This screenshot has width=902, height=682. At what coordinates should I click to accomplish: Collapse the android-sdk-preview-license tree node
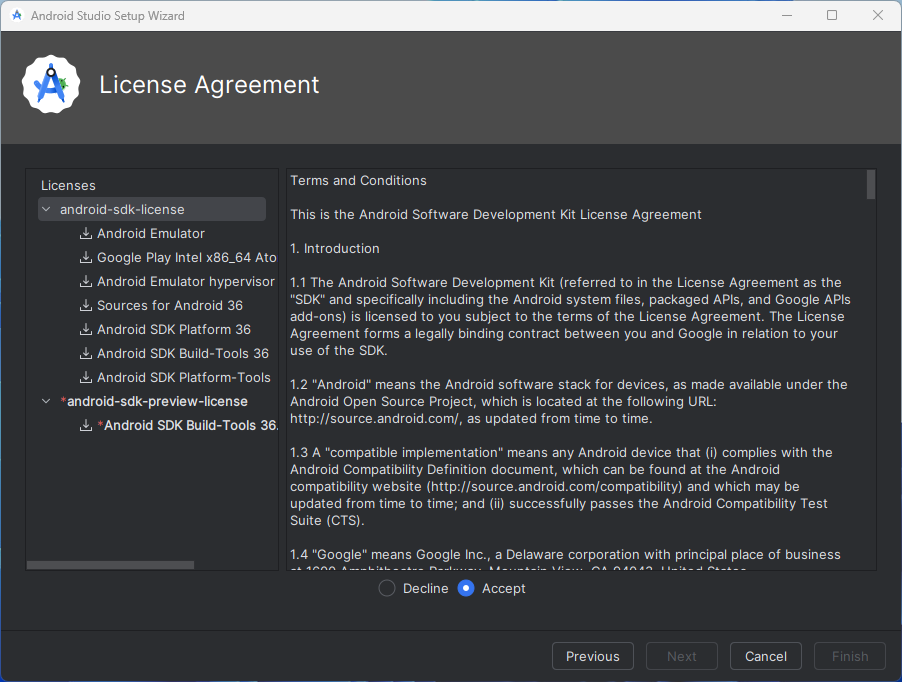coord(46,402)
